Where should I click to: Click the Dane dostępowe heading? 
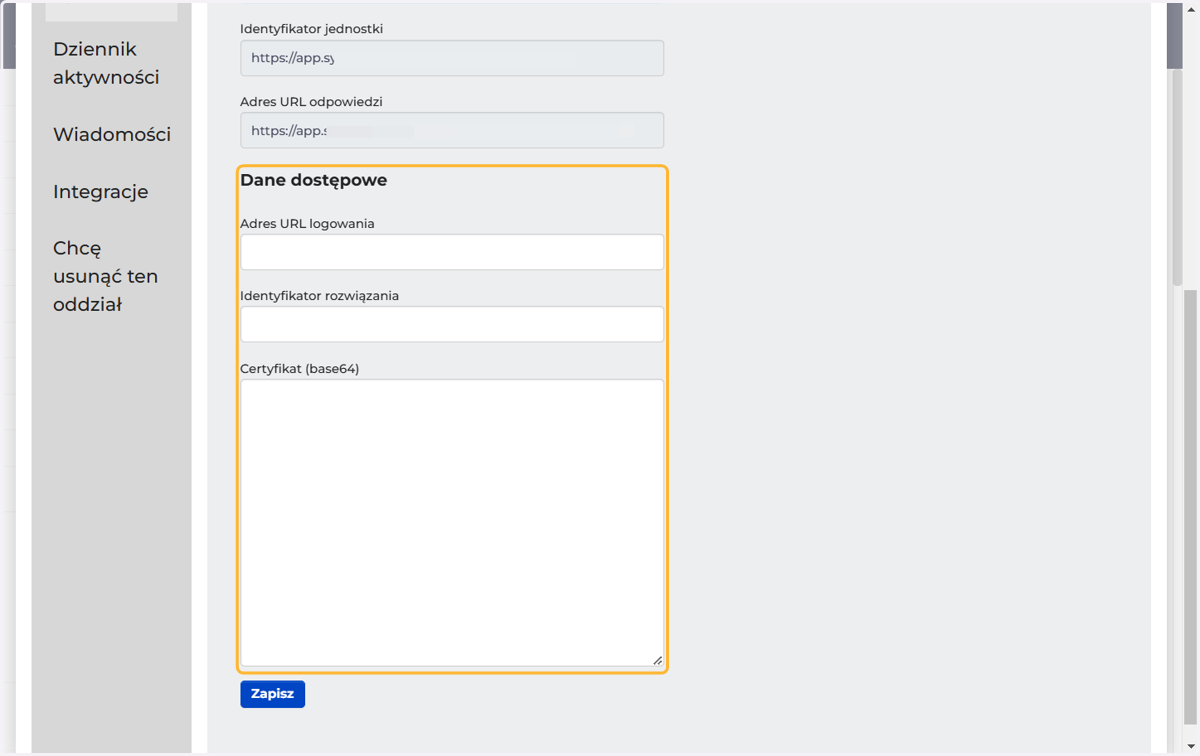313,180
